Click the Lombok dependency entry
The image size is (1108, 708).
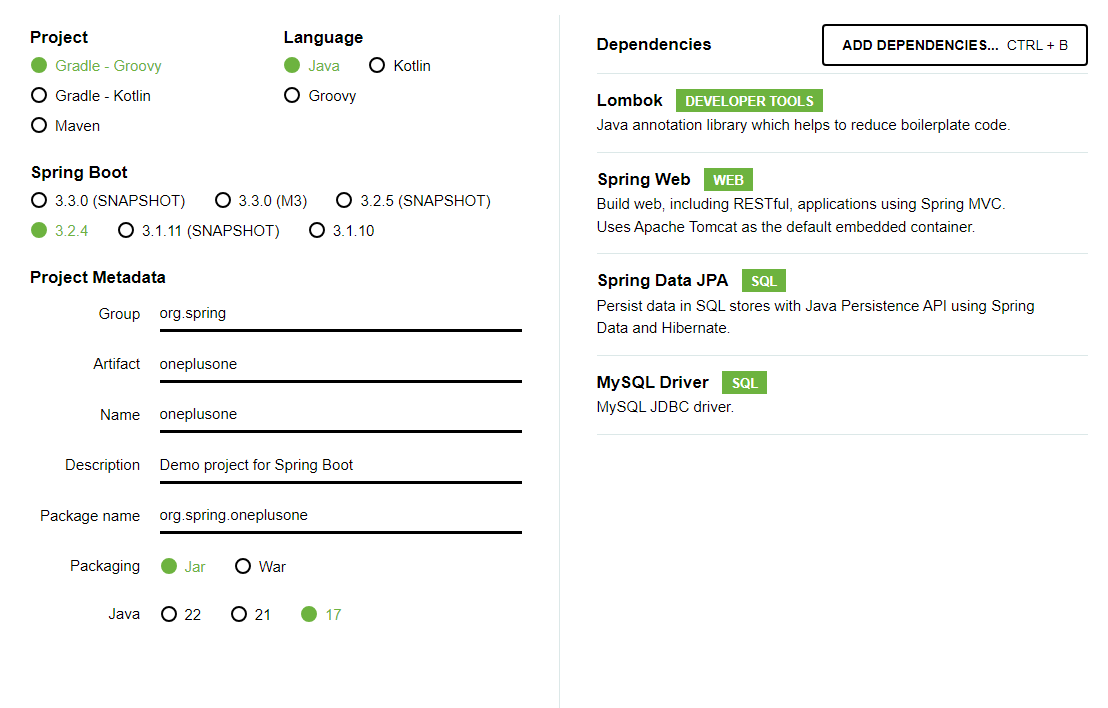(842, 113)
